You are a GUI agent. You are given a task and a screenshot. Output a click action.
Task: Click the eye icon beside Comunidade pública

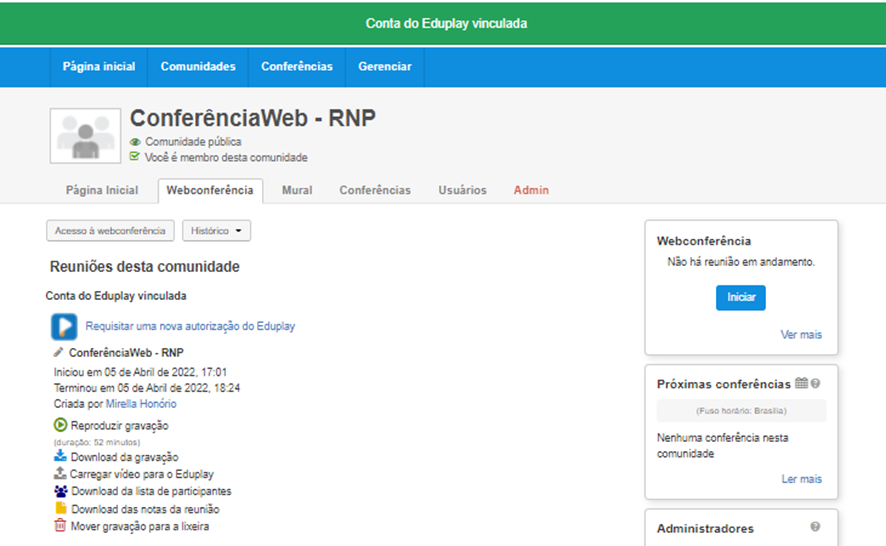(135, 142)
